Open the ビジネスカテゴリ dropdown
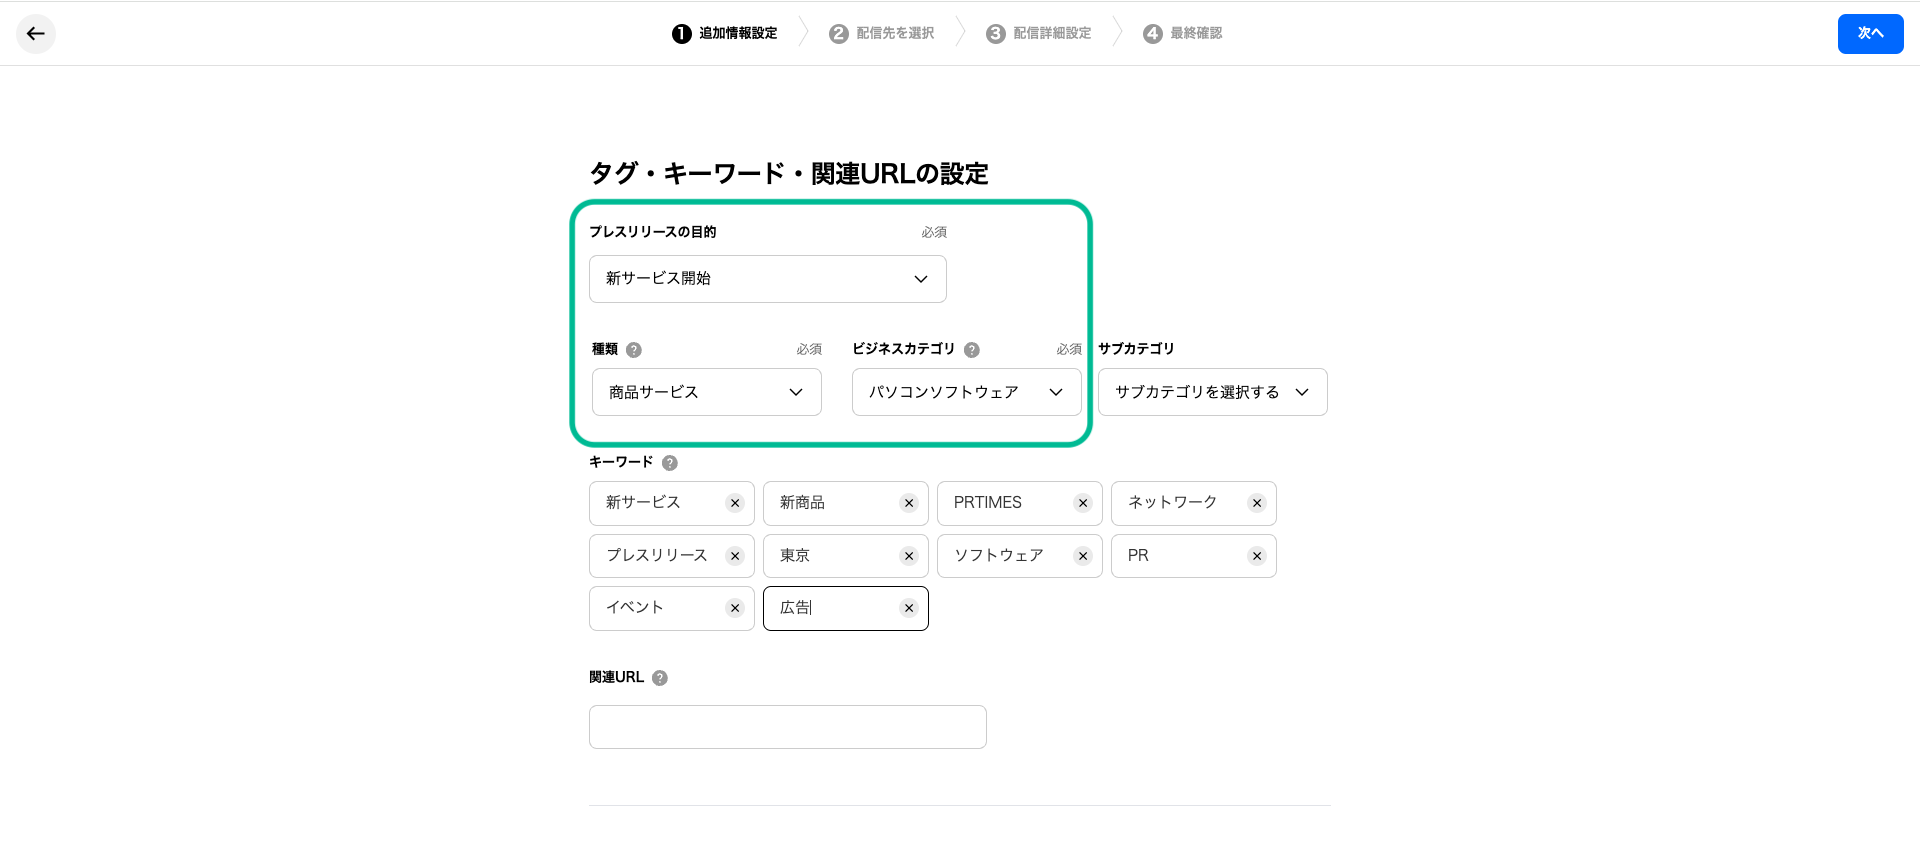This screenshot has width=1920, height=850. coord(967,392)
